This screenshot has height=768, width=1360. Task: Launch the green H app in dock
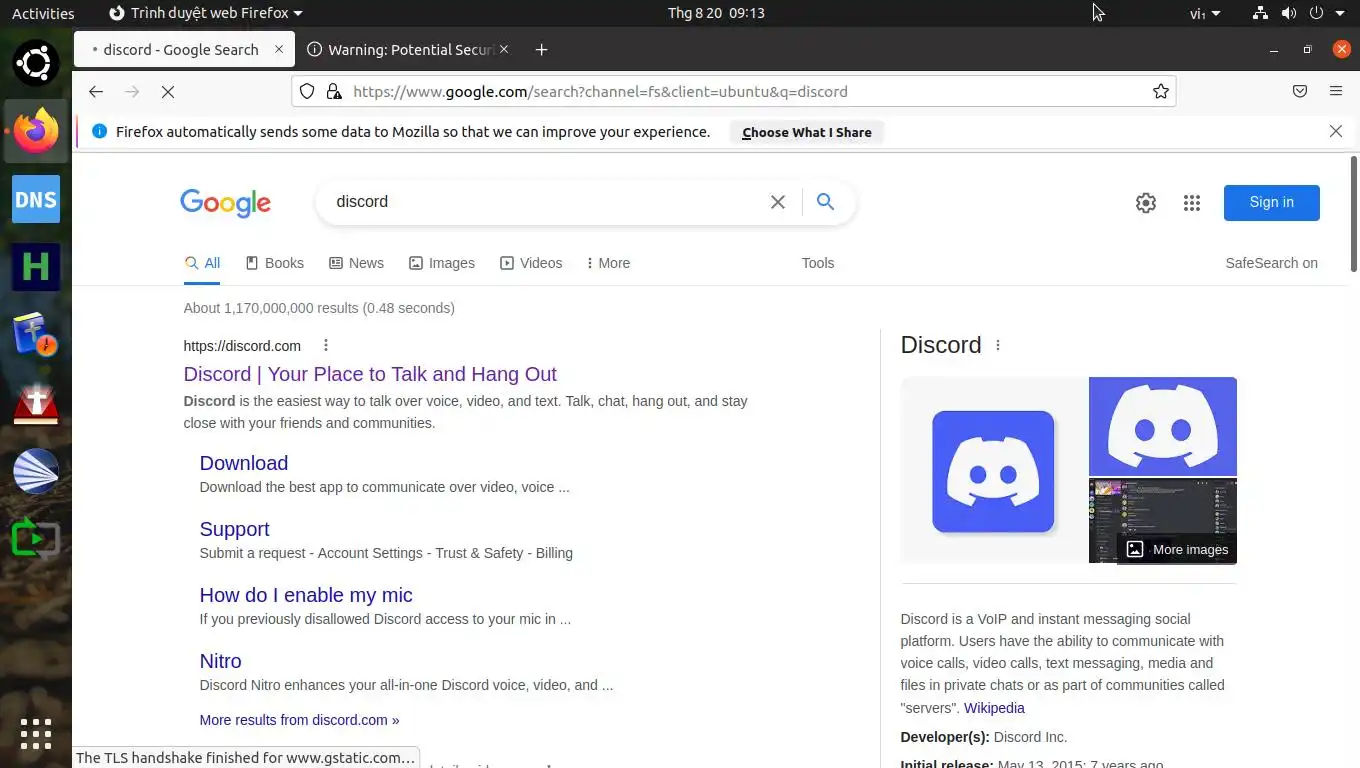[36, 267]
